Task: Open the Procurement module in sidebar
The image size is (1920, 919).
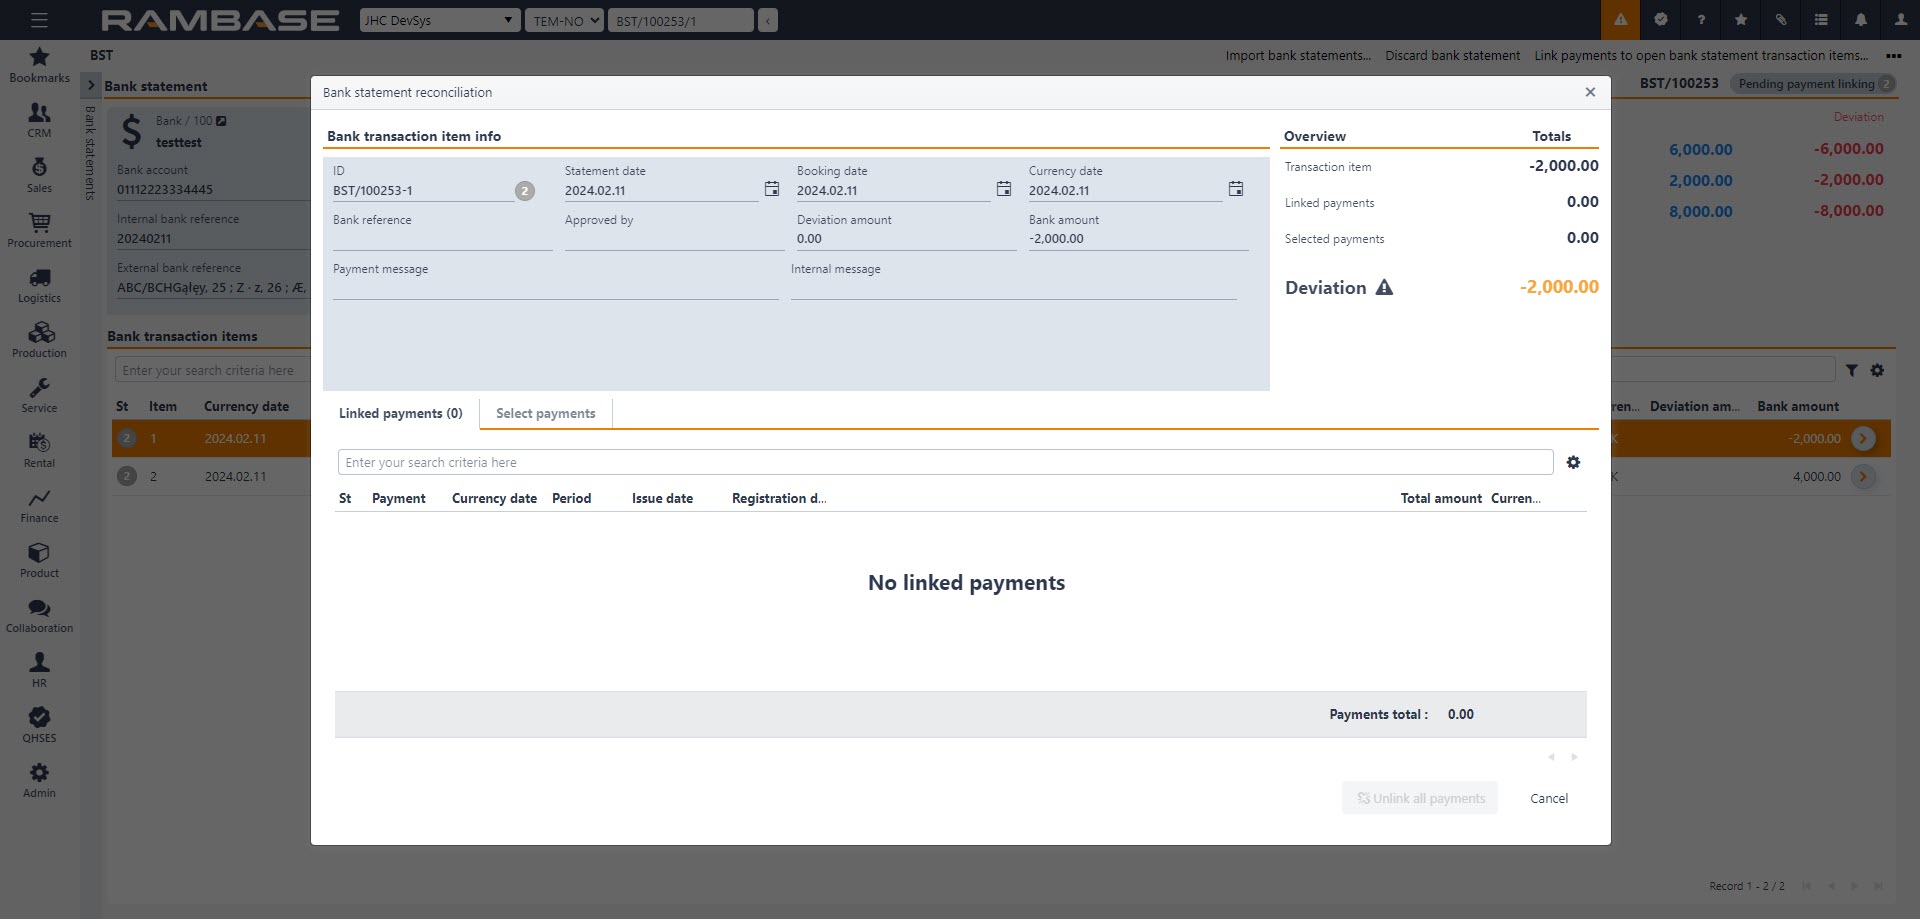Action: point(39,231)
